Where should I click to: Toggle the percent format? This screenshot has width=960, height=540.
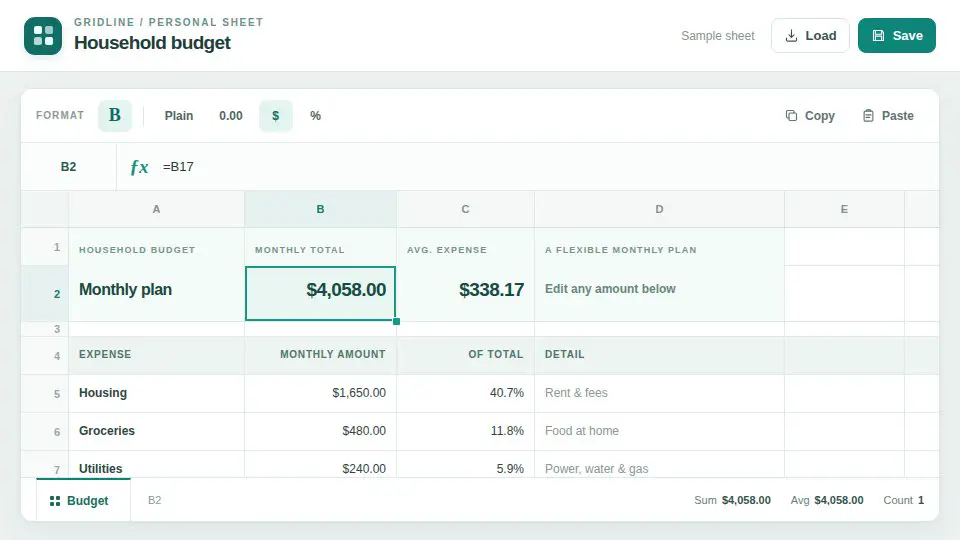315,116
